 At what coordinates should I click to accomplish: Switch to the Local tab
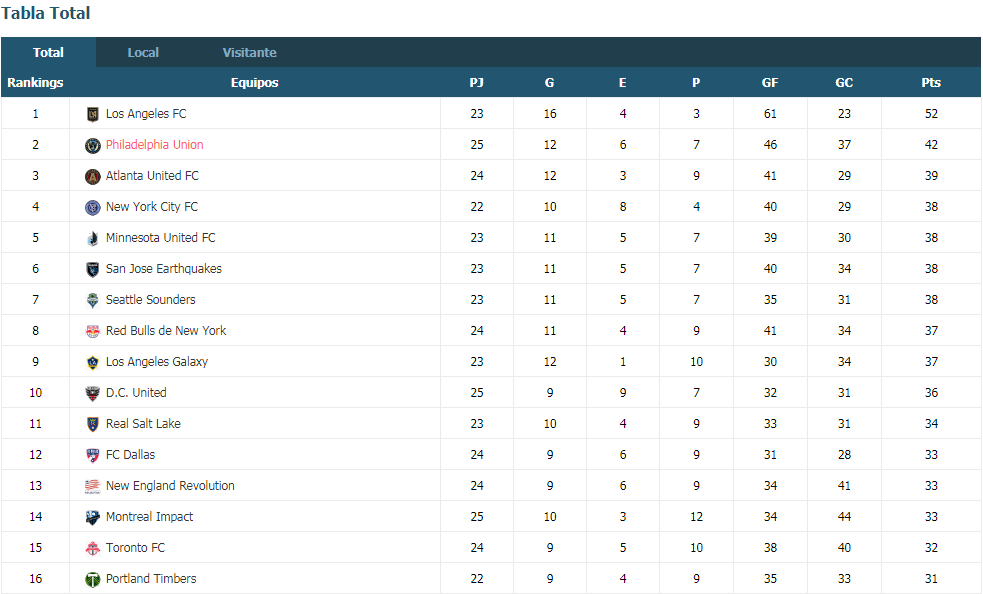(x=143, y=53)
